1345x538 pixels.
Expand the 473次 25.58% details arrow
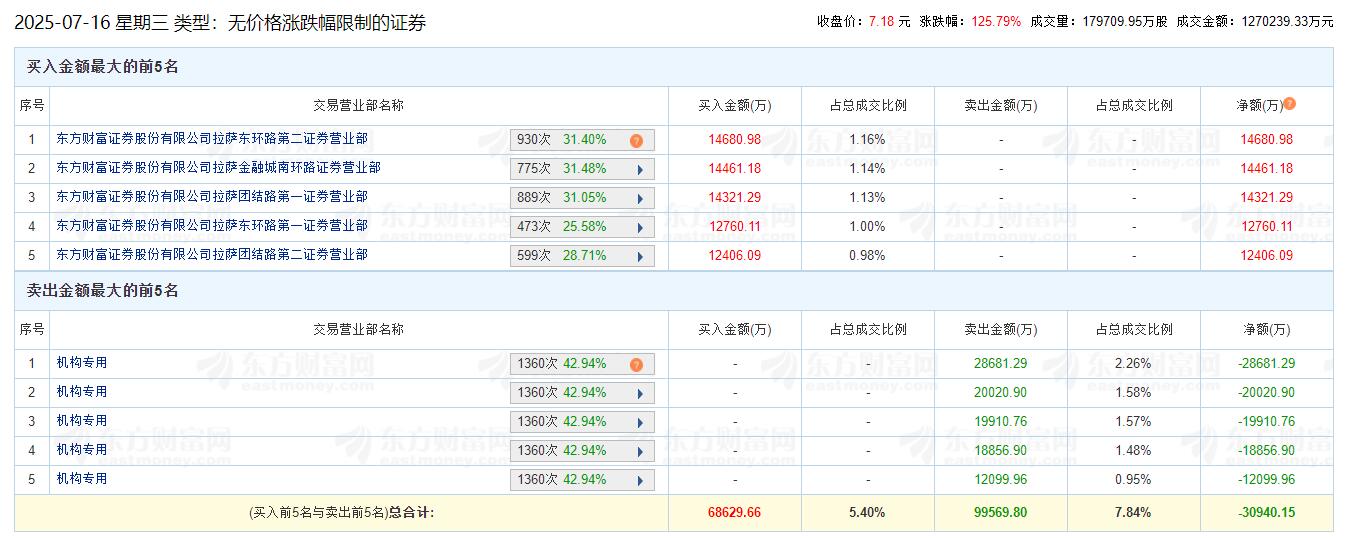pyautogui.click(x=640, y=228)
